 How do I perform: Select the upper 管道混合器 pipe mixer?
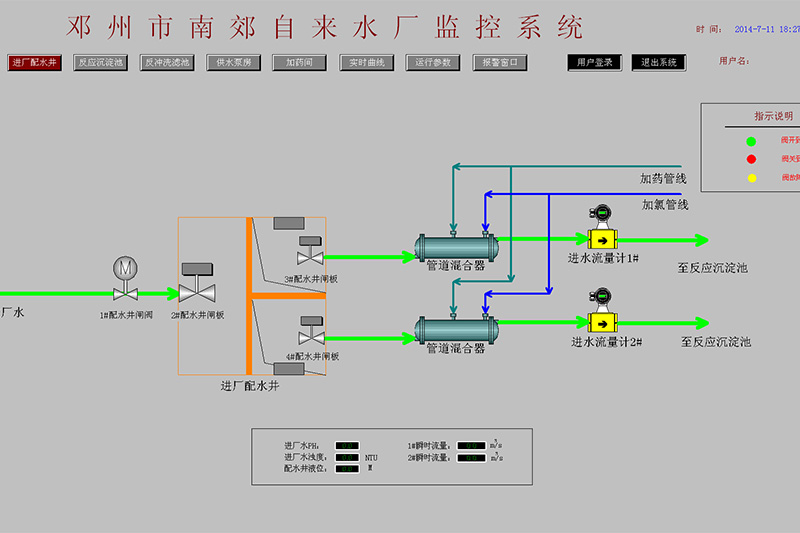coord(456,245)
